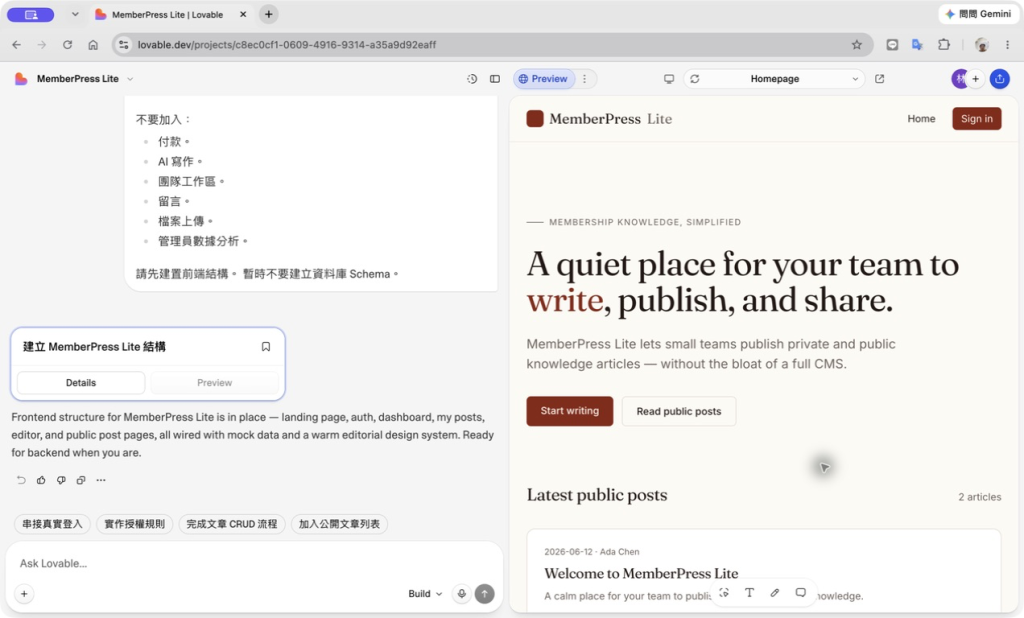This screenshot has height=618, width=1024.
Task: Expand the MemberPress Lite project dropdown
Action: coord(130,79)
